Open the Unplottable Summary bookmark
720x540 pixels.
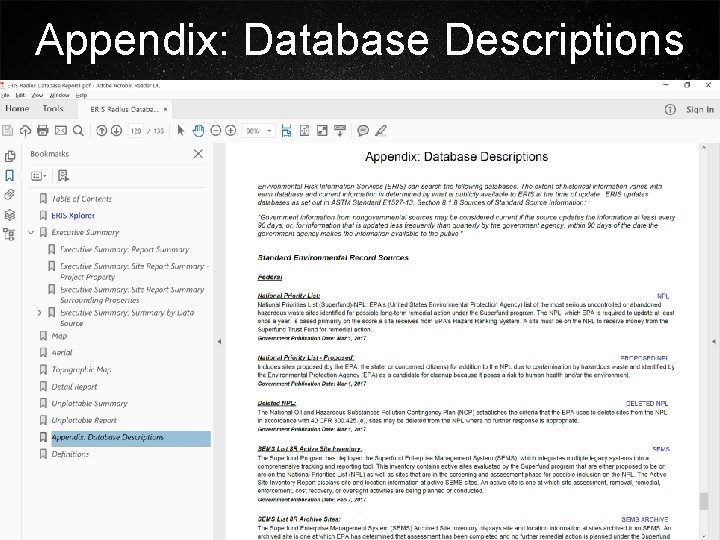coord(89,404)
